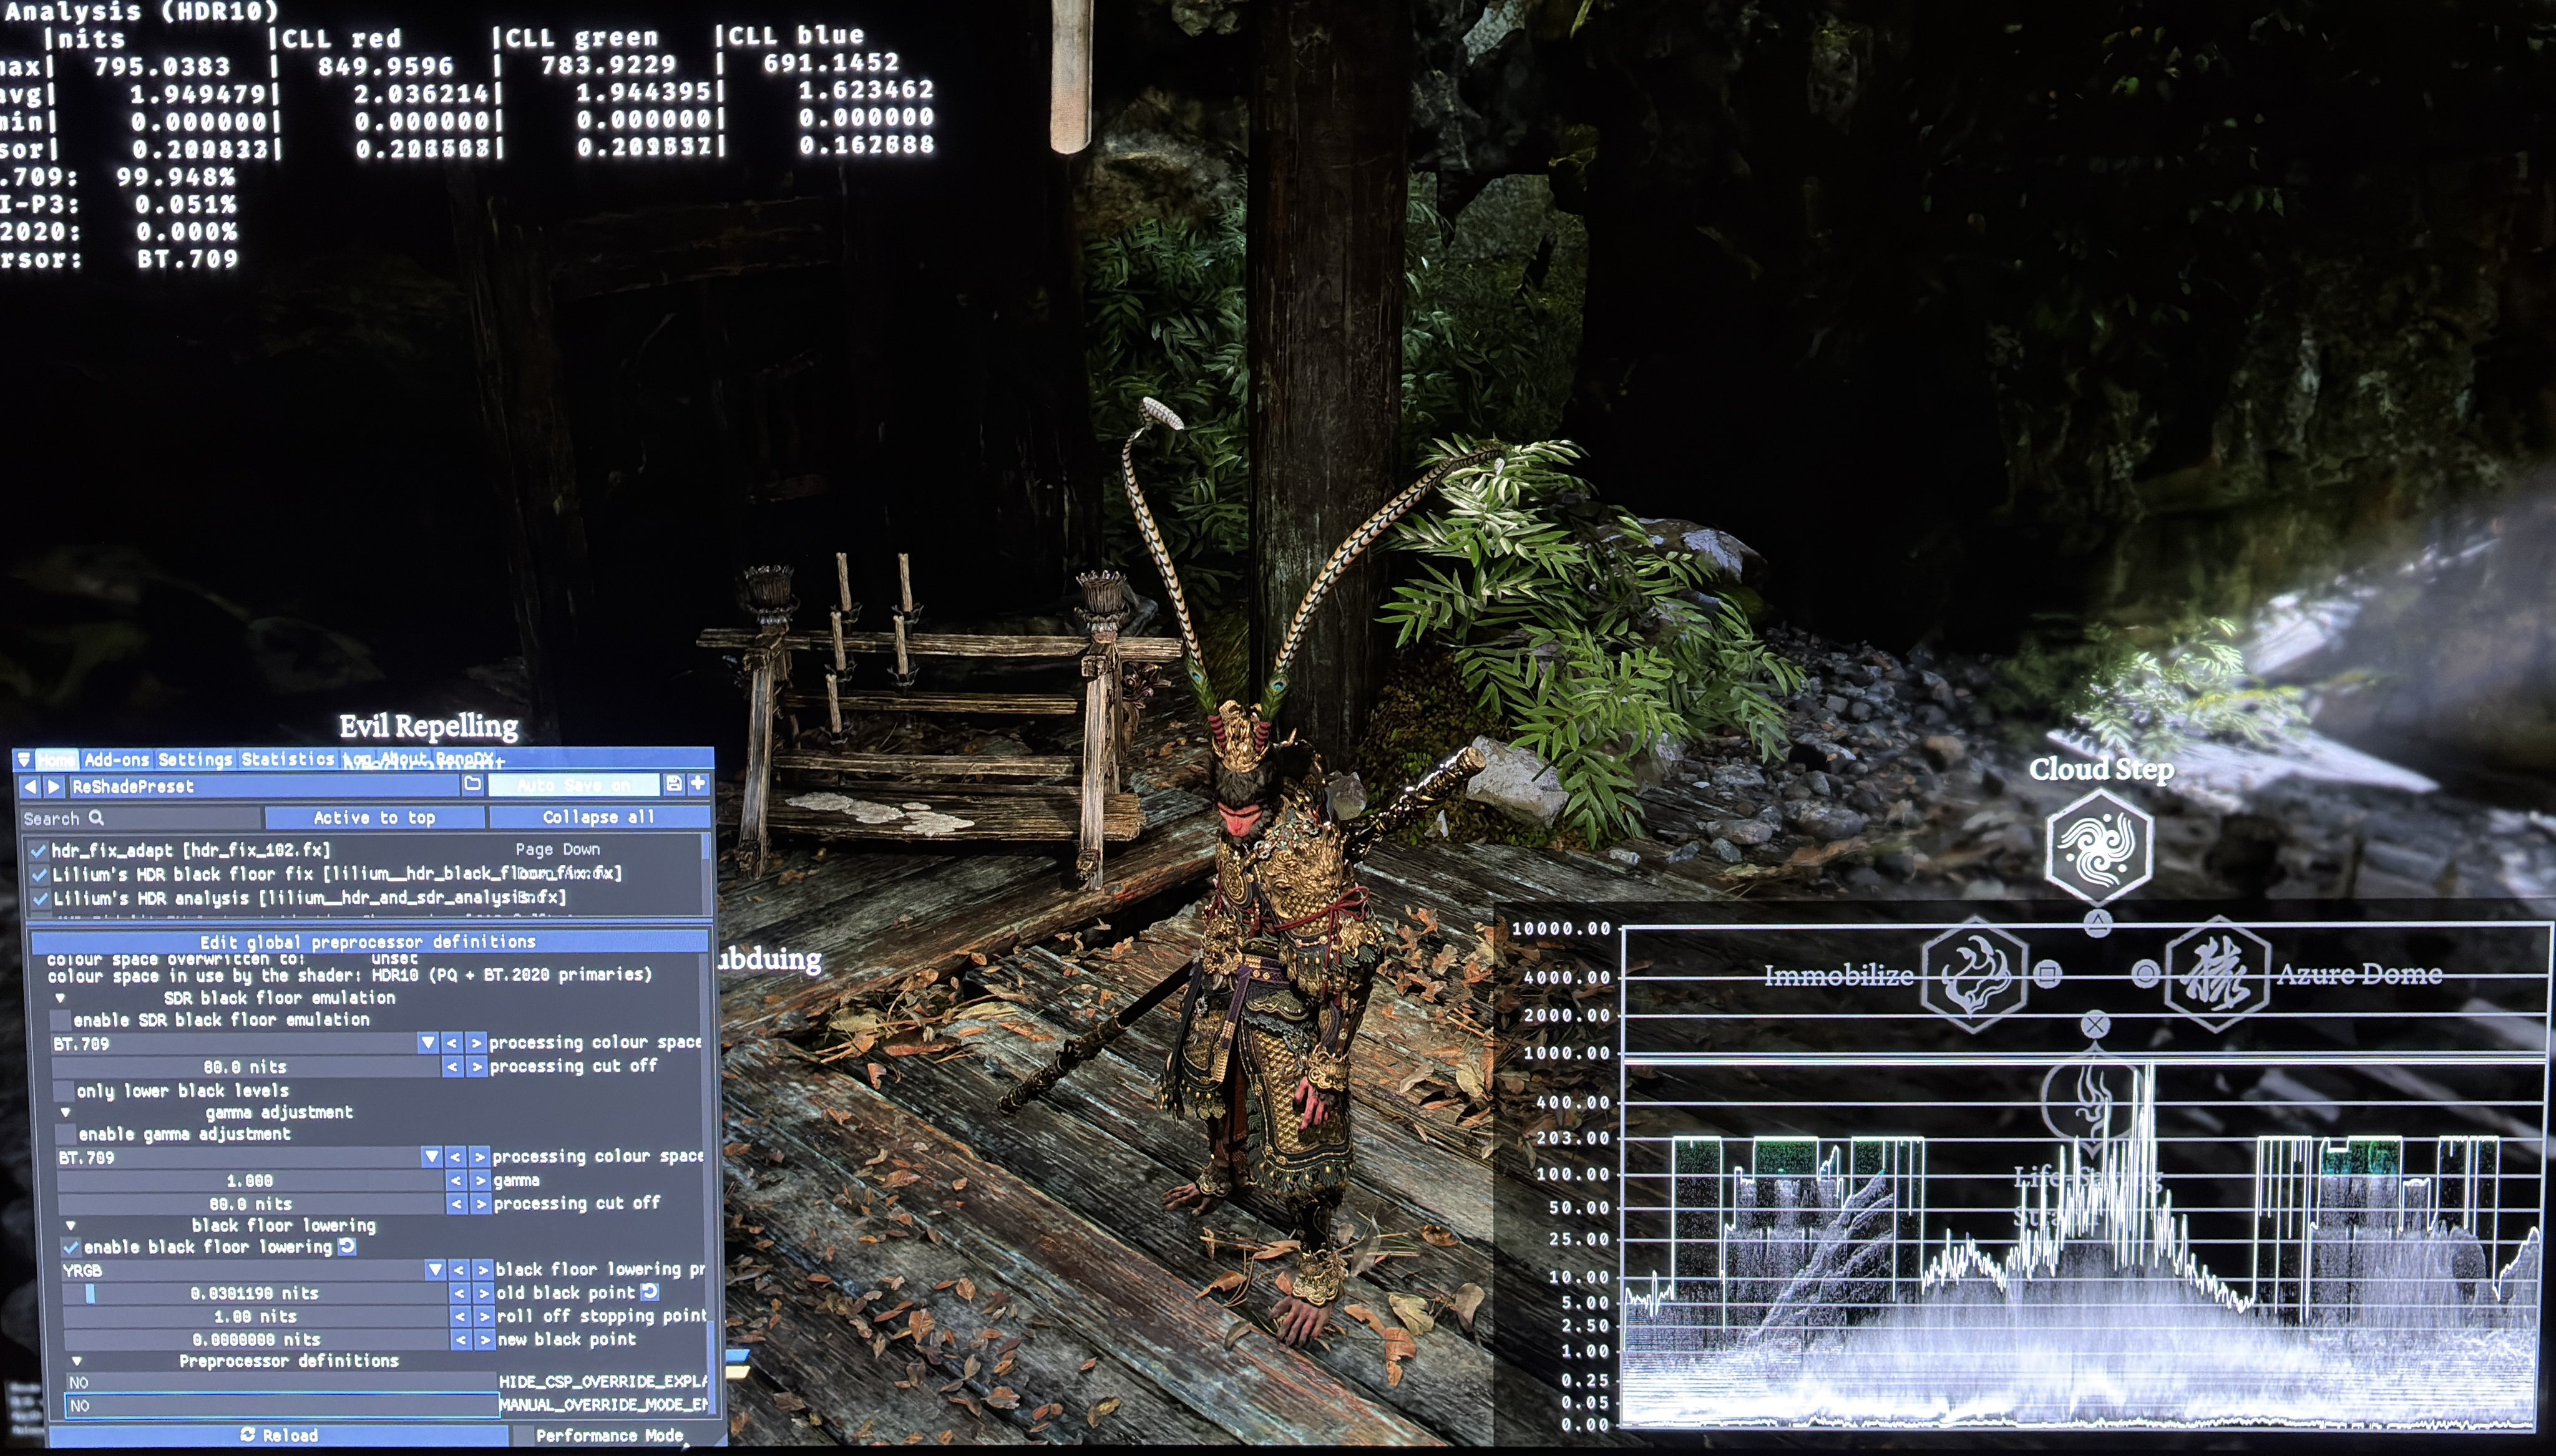Open the BT.709 dropdown under gamma adjustment
Screen dimensions: 2556x1456
coord(249,1157)
